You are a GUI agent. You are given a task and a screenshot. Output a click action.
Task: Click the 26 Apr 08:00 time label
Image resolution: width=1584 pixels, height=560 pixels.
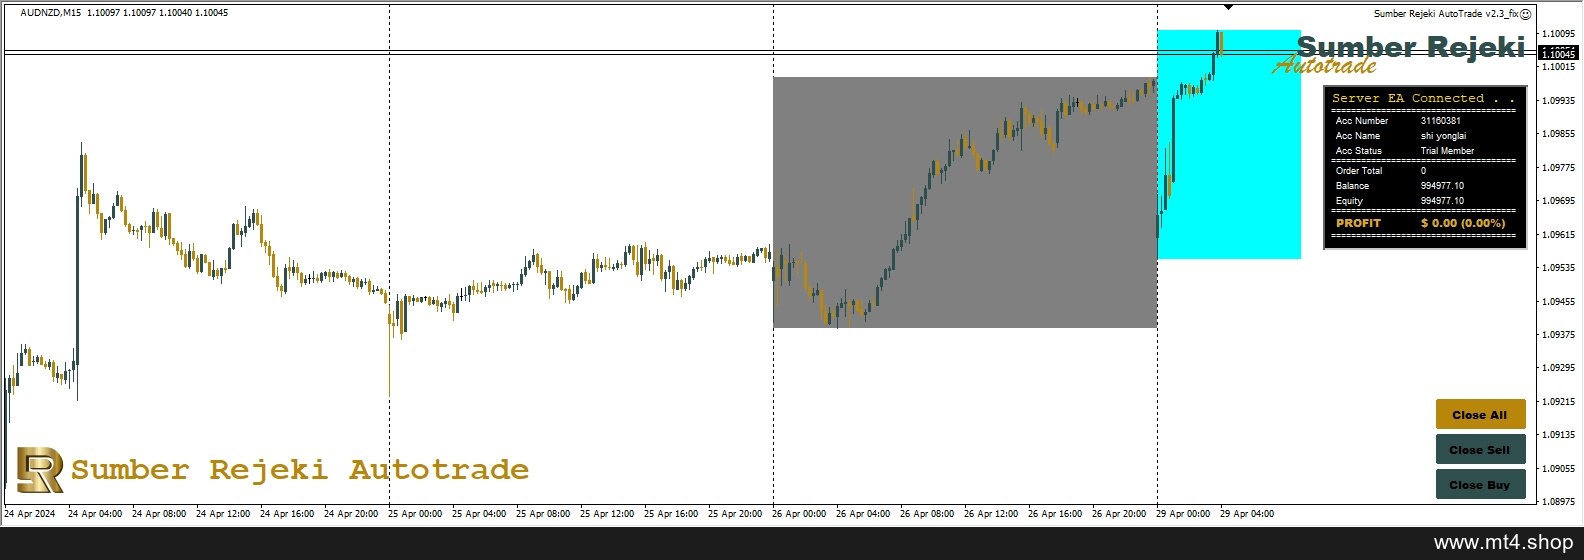pos(927,514)
